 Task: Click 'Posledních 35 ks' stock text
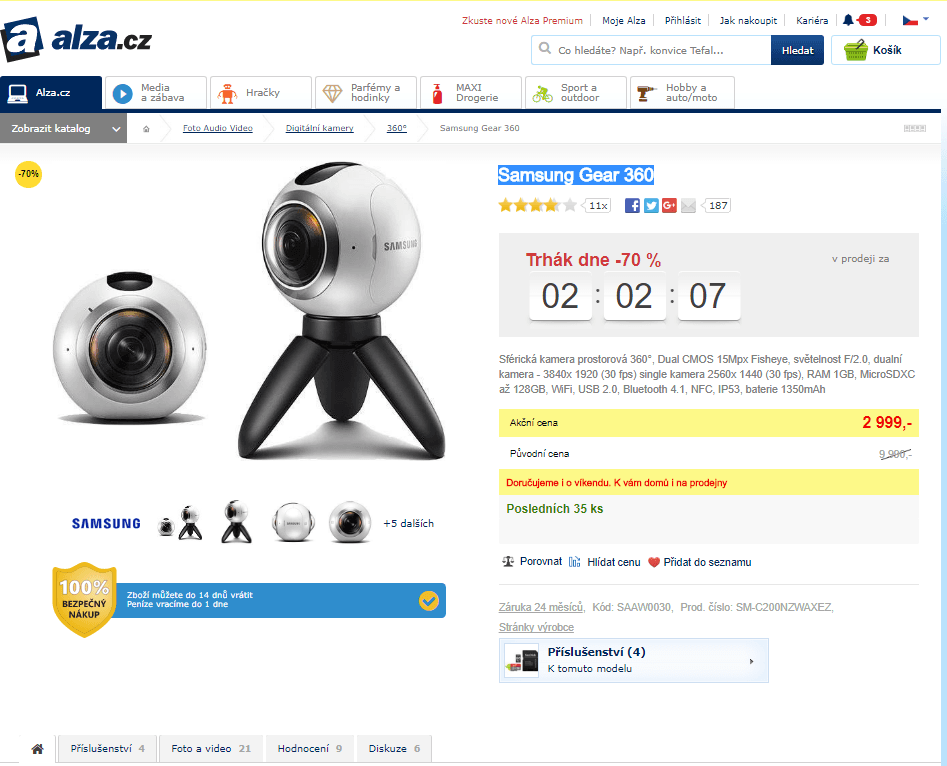click(554, 509)
